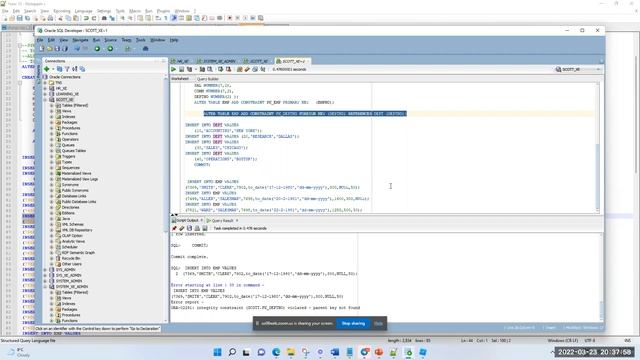Open PowerPoint from the taskbar

[x=379, y=352]
